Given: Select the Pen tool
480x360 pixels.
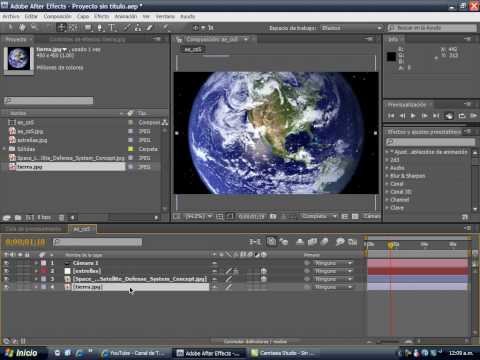Looking at the screenshot, I should point(100,28).
